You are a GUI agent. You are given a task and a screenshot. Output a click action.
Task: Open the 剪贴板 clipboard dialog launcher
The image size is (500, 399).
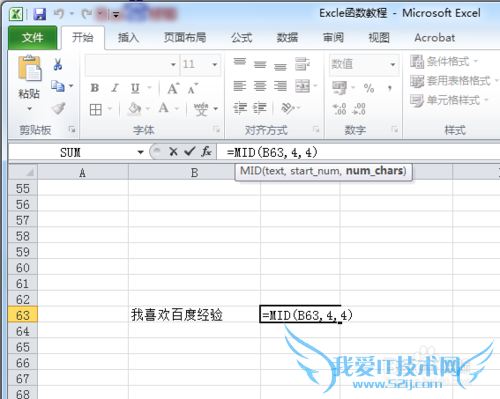(72, 129)
